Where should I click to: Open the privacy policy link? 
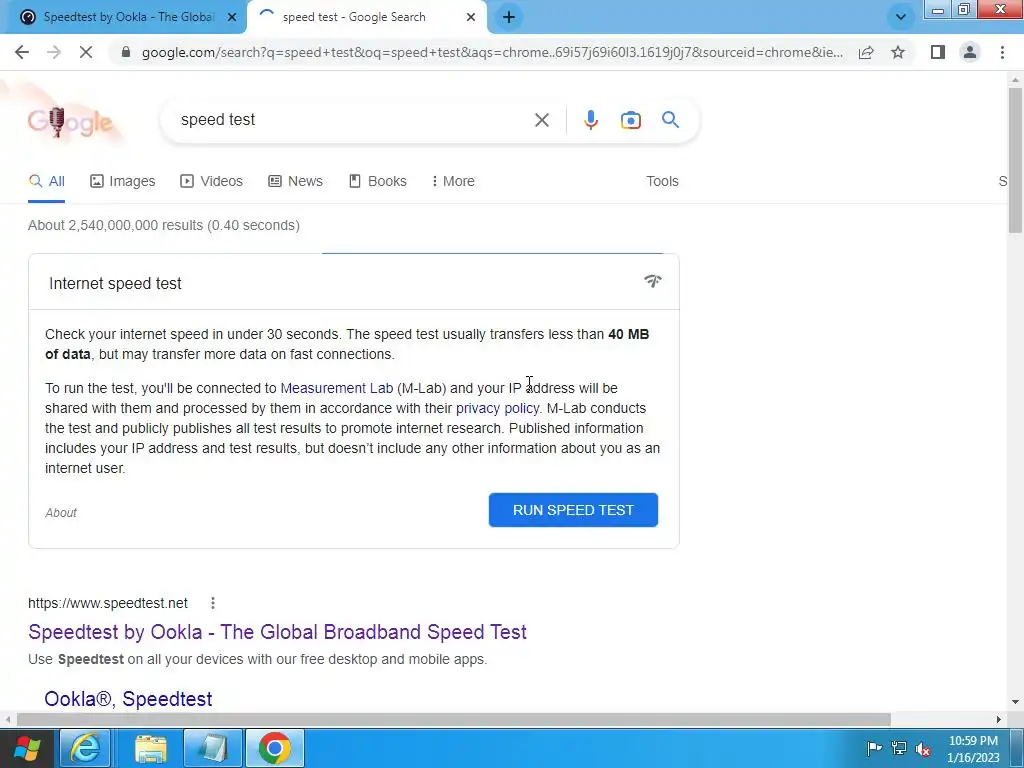point(498,408)
